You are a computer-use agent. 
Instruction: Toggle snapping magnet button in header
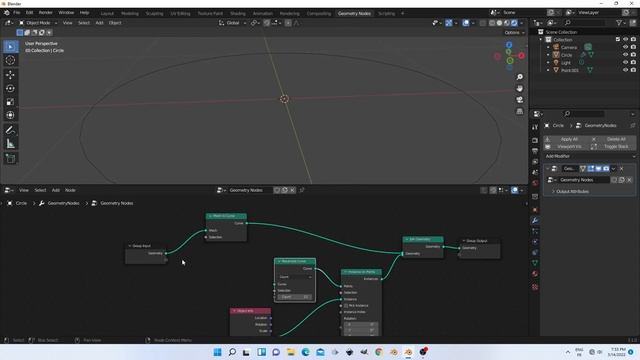pos(267,23)
